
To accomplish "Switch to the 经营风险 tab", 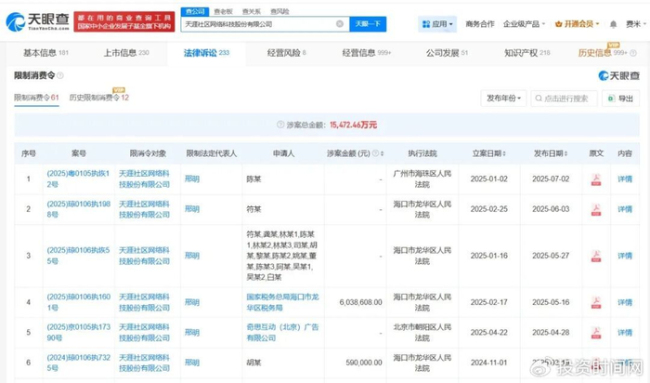I will 286,53.
